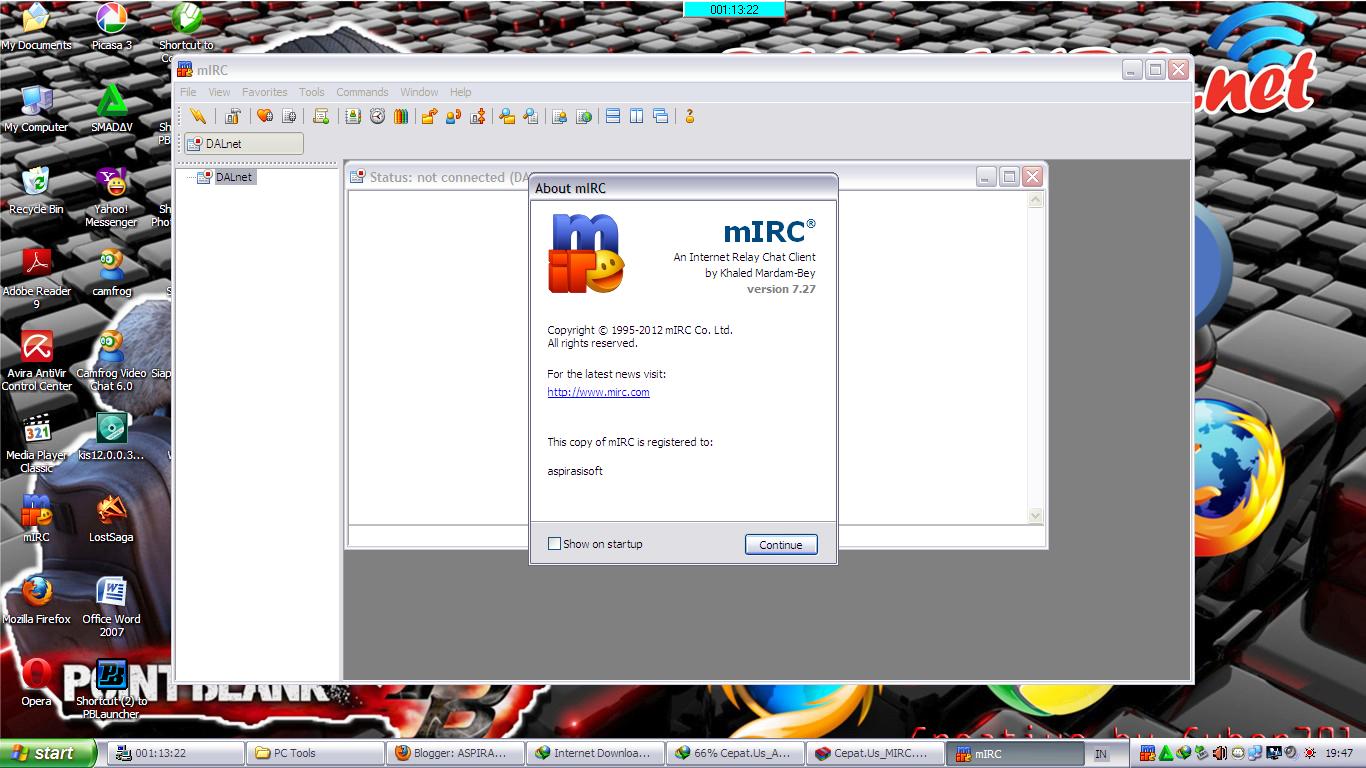
Task: Cascade windows via toolbar icon
Action: tap(660, 116)
